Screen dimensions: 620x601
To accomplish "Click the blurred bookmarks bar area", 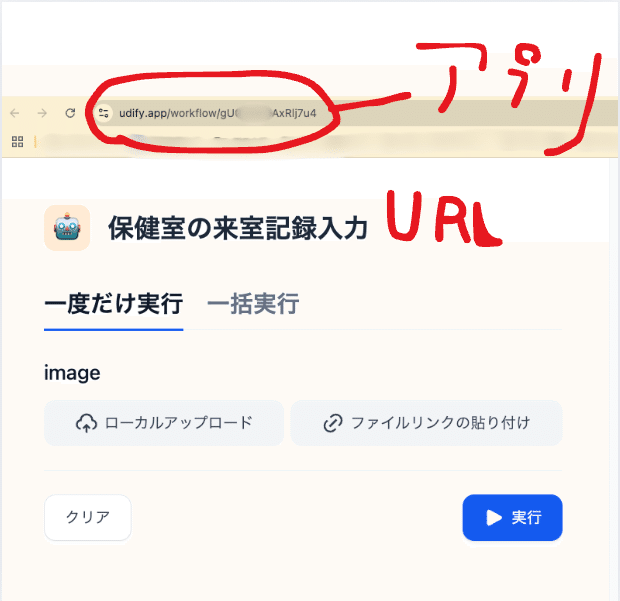I will 324,142.
